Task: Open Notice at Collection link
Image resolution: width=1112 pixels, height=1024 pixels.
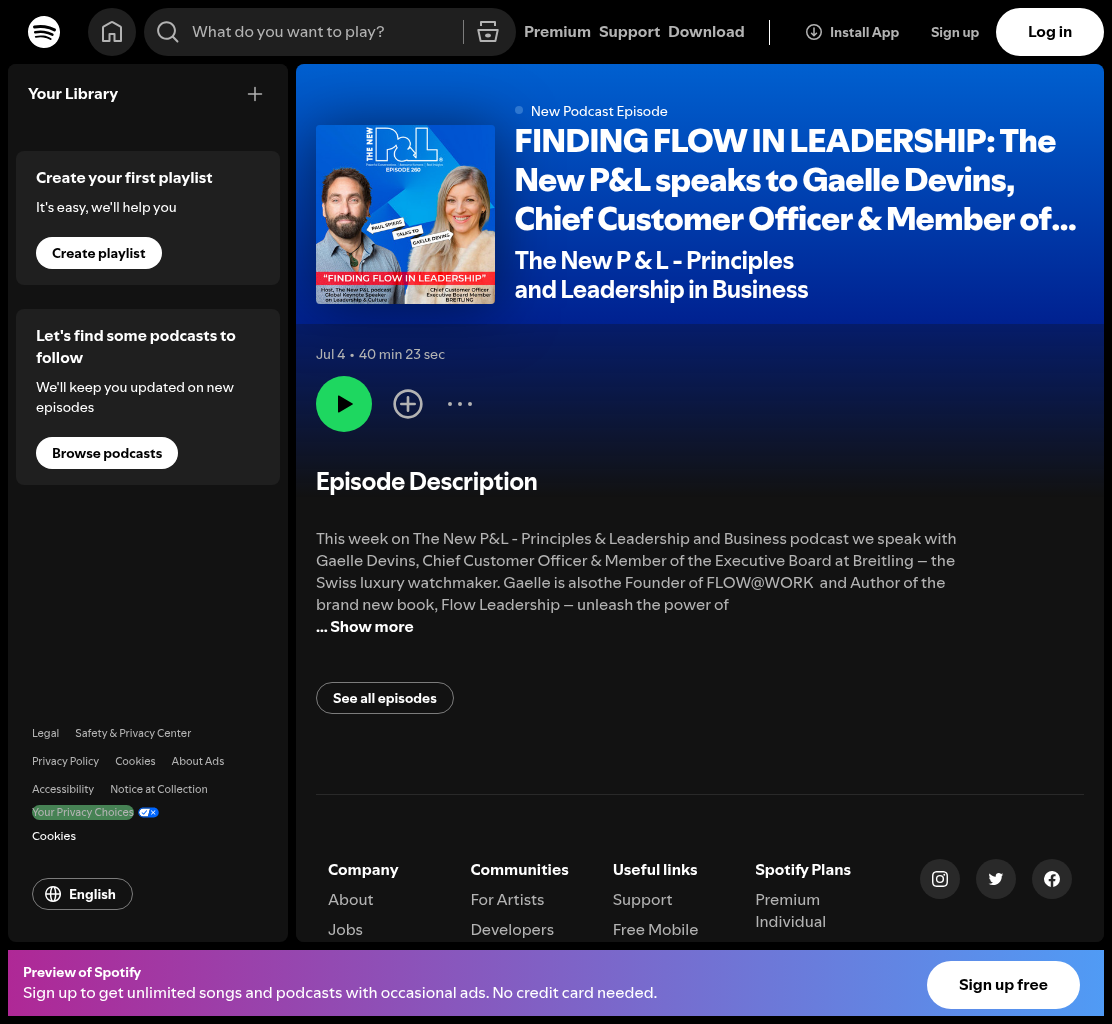Action: point(159,789)
